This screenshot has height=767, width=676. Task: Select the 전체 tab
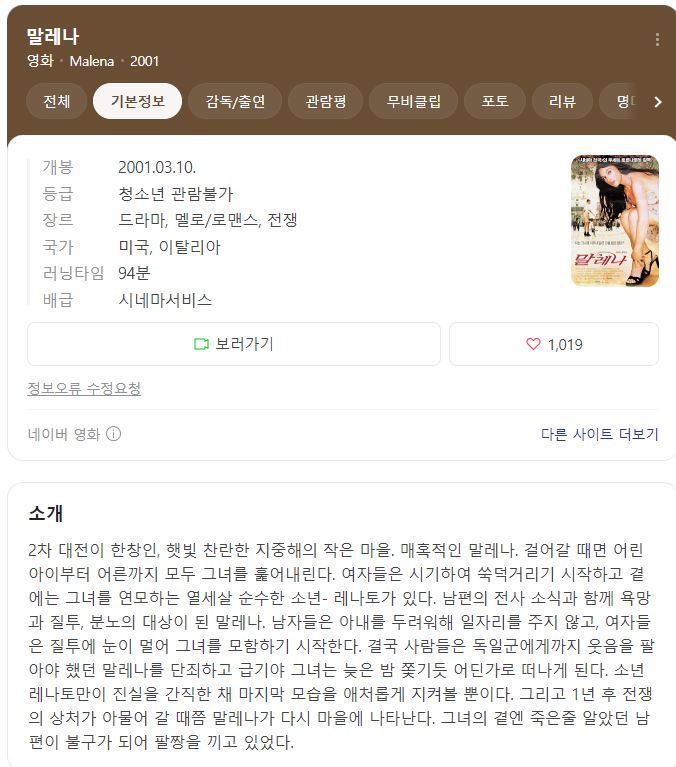point(57,101)
